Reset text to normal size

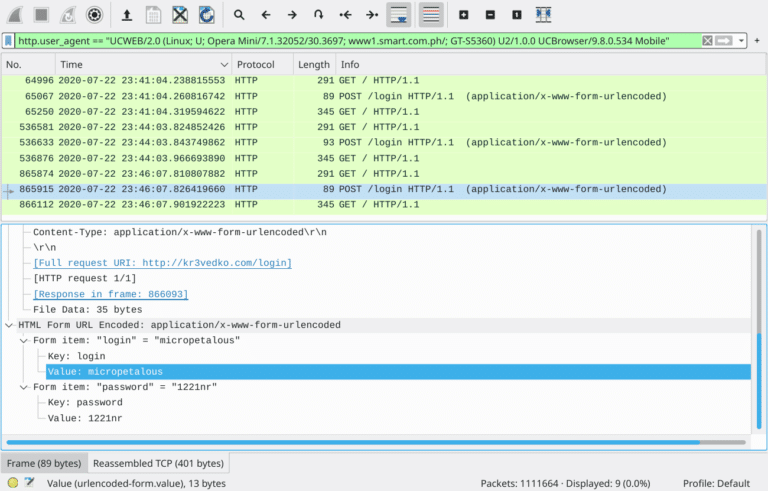coord(516,15)
